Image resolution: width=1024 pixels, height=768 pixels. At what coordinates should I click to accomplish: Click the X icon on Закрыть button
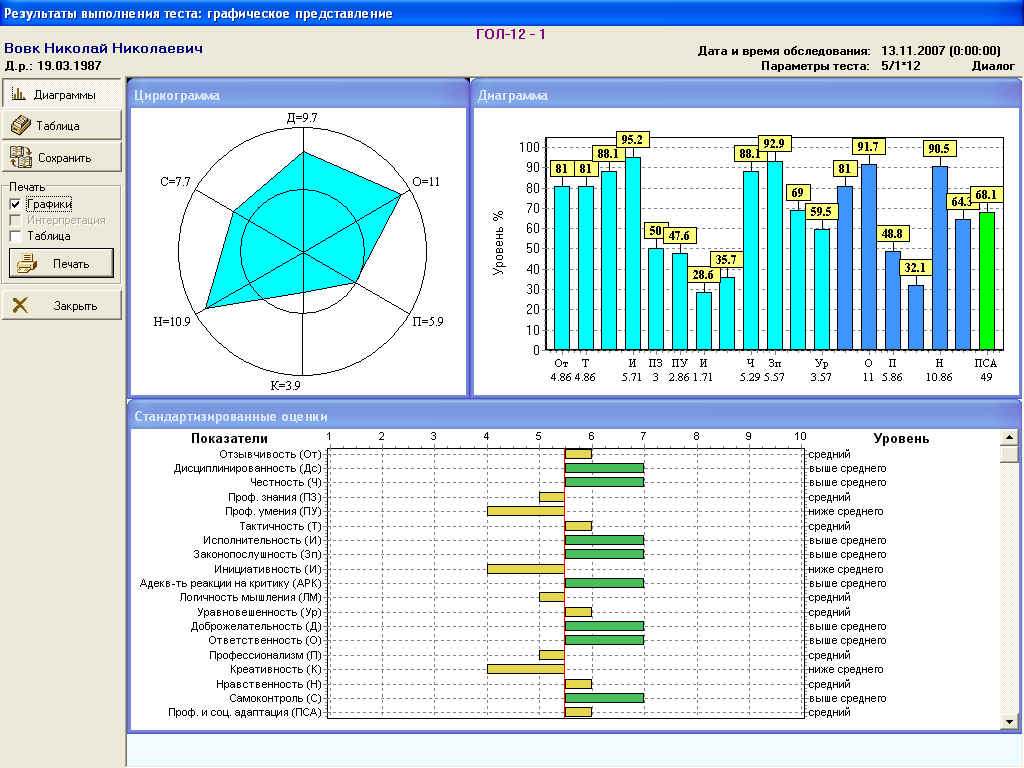(x=20, y=305)
